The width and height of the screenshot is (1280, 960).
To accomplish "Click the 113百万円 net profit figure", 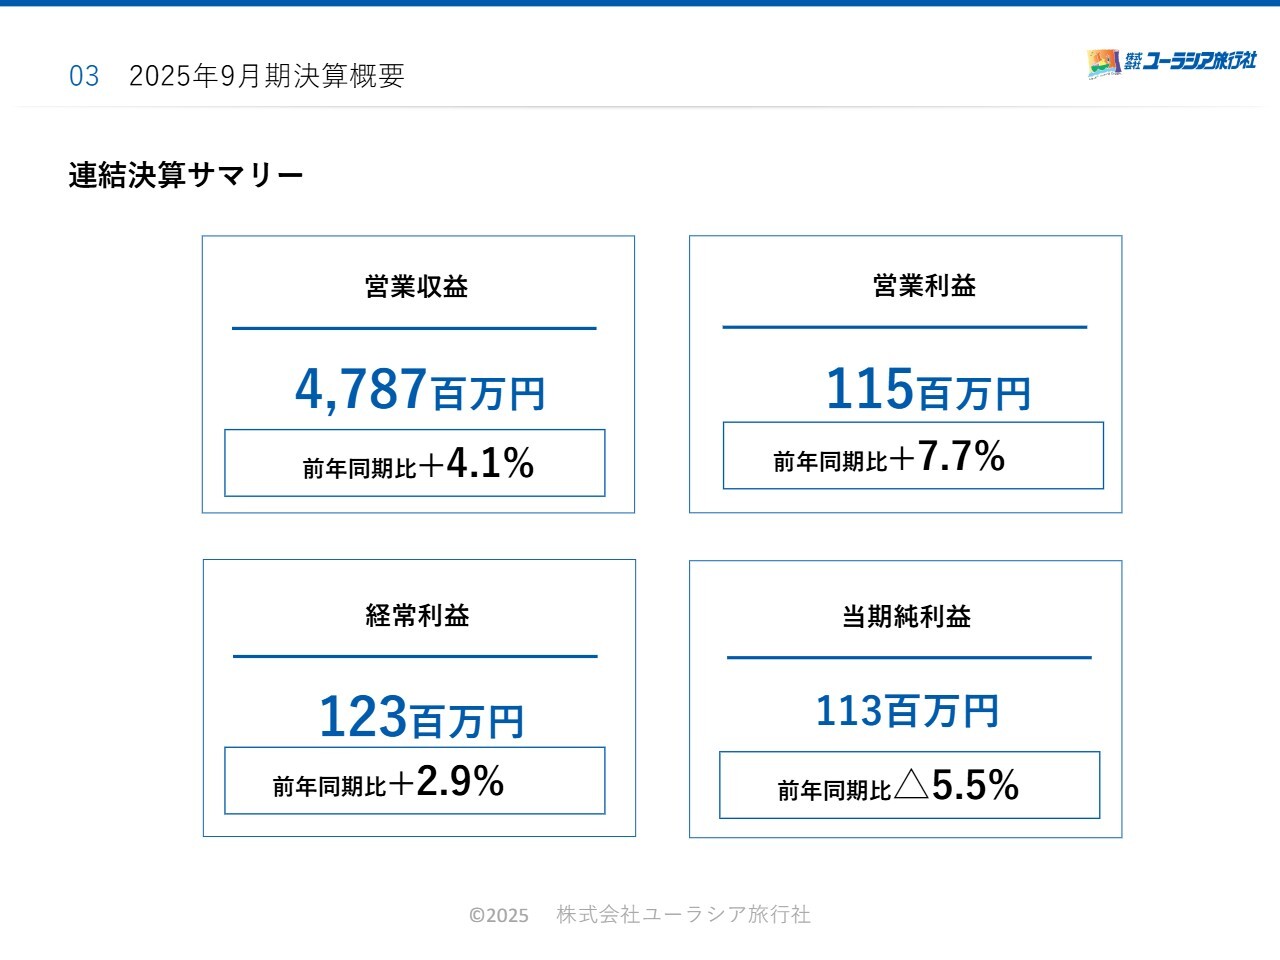I will click(x=907, y=711).
